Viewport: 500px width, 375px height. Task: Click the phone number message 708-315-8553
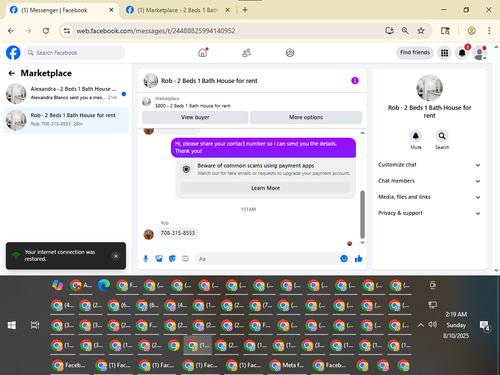coord(178,233)
